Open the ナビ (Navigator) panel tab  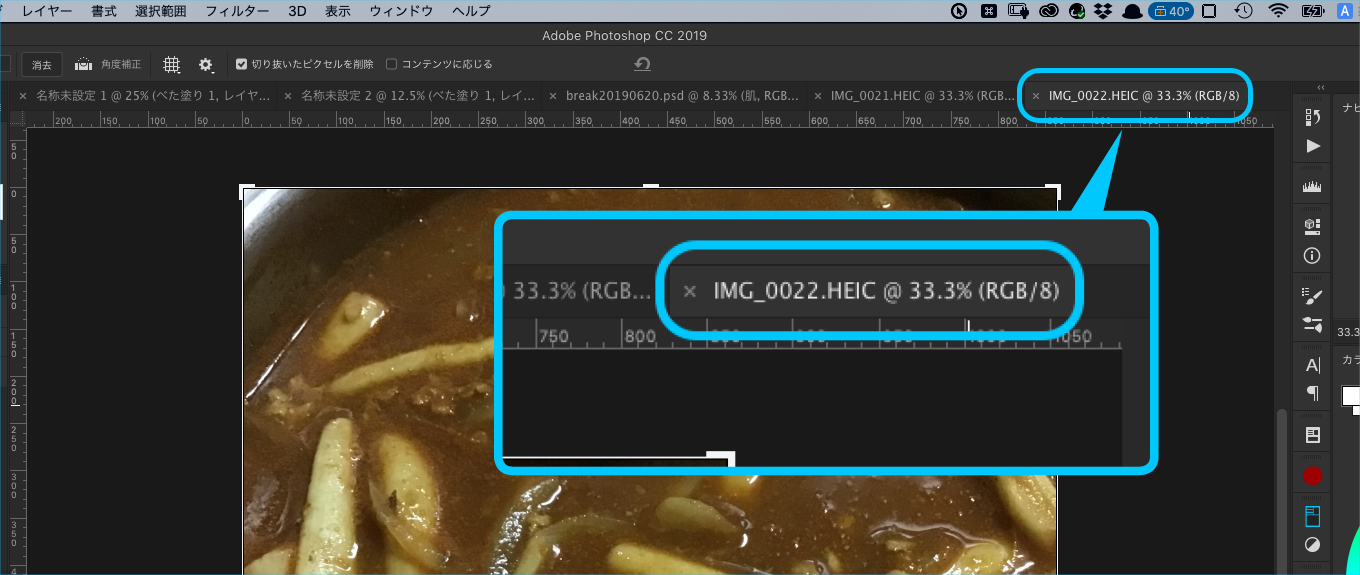[1350, 108]
